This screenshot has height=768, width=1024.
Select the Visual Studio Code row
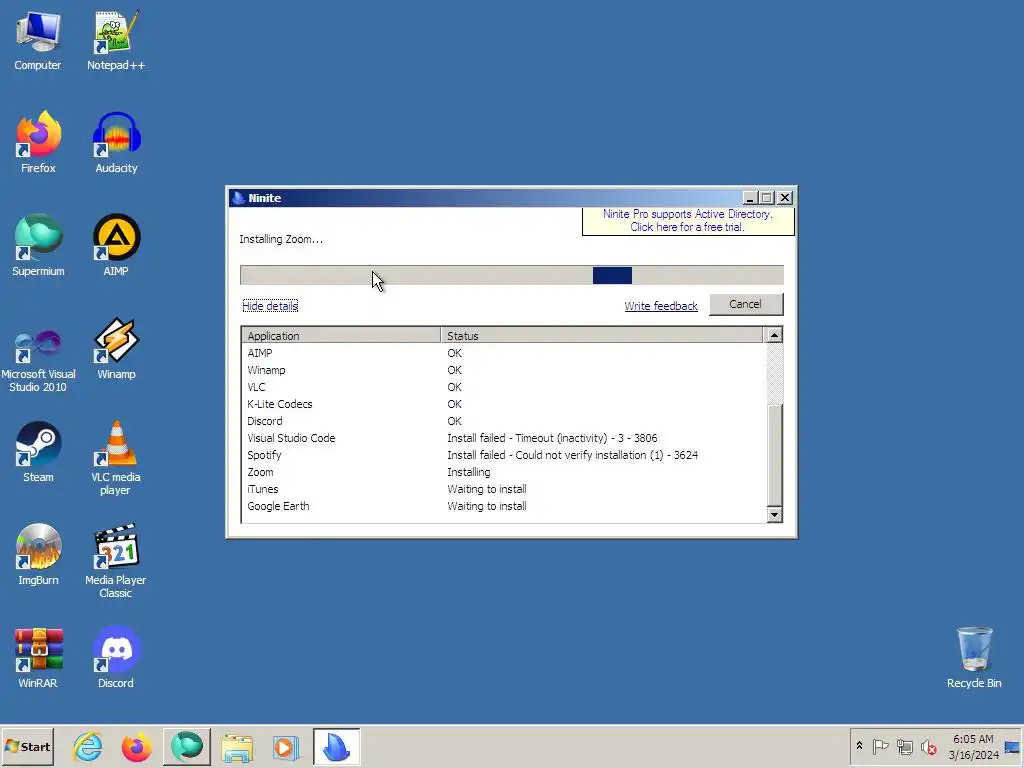502,438
